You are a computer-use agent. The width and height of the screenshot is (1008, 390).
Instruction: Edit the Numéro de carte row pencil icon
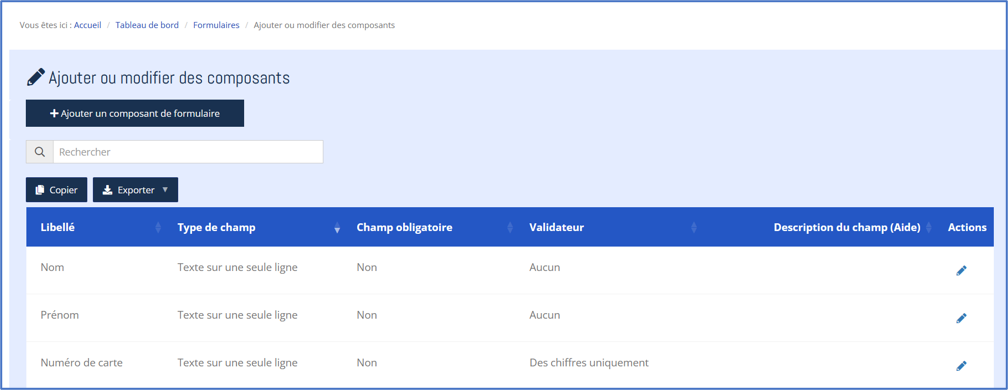pos(961,366)
